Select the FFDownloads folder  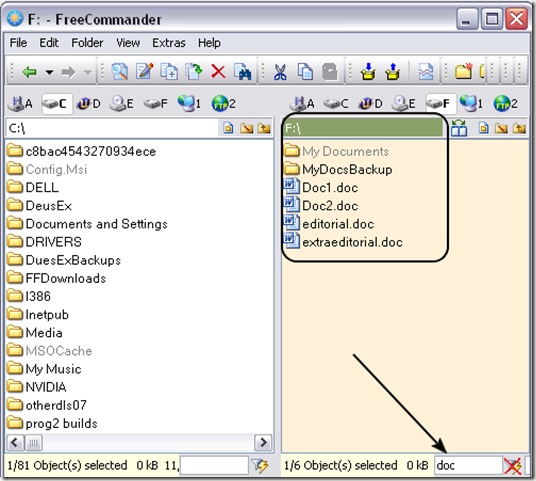[x=57, y=278]
